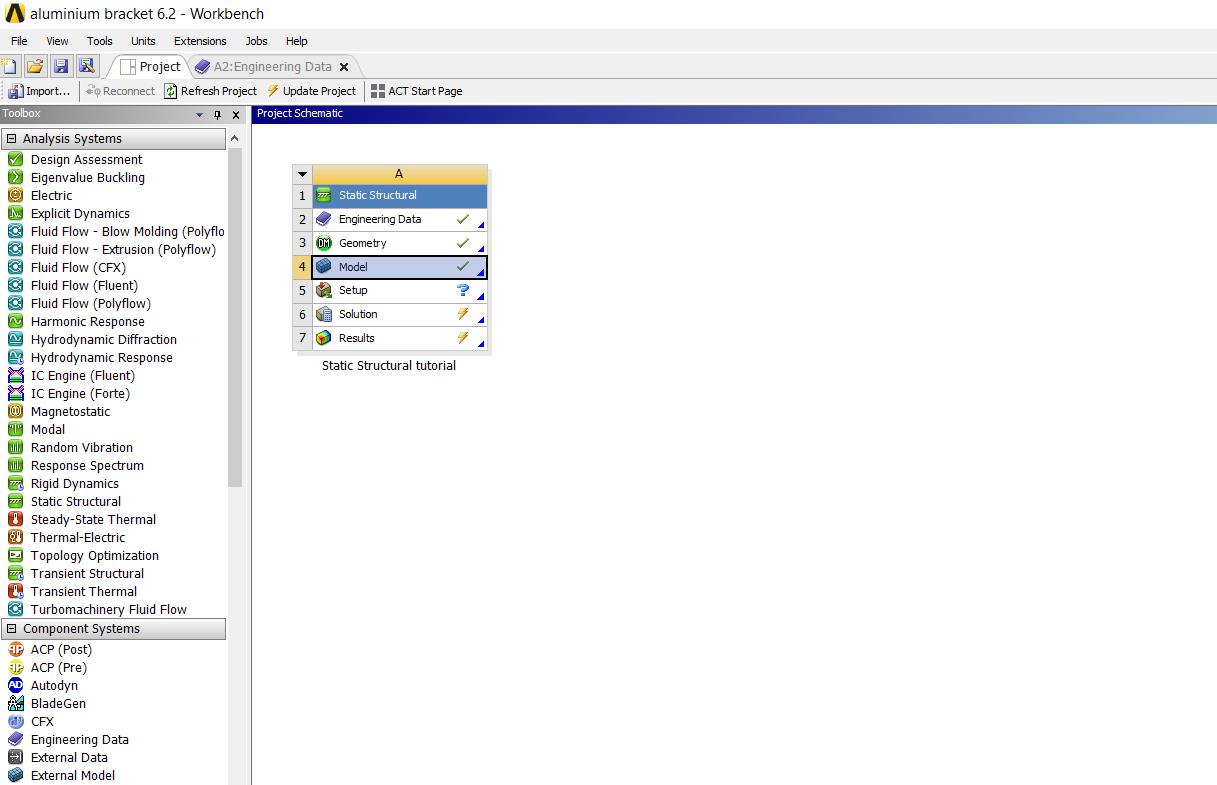Open the Tools menu

(x=99, y=41)
